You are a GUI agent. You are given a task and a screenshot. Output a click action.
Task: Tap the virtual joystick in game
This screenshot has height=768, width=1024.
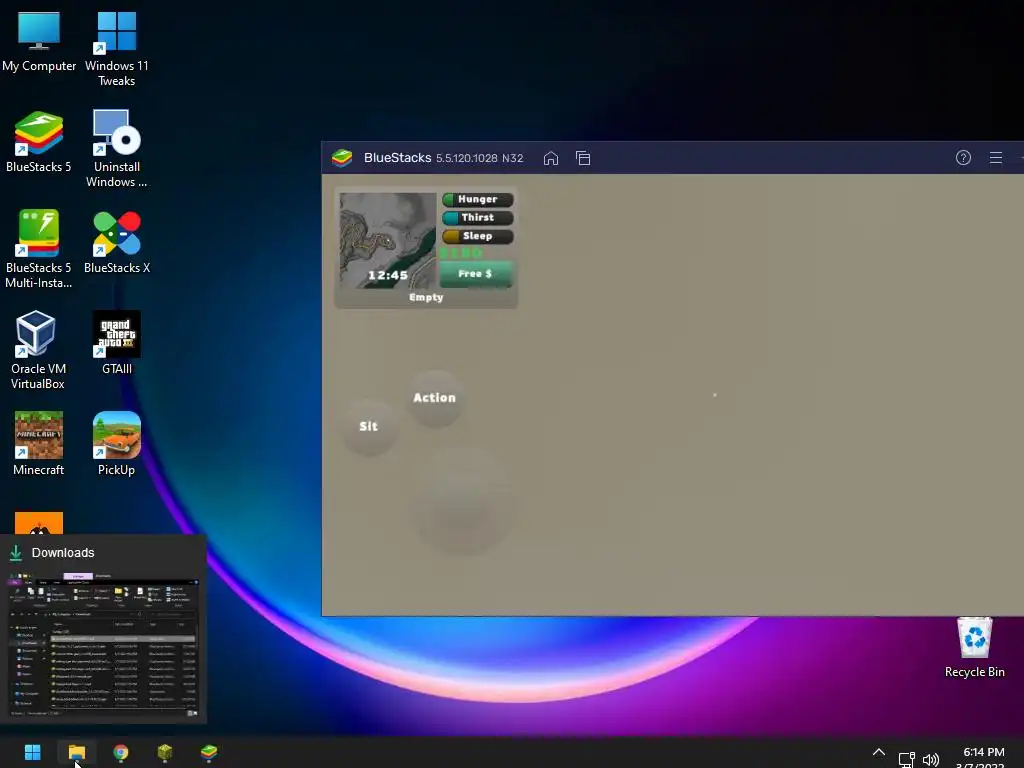click(462, 500)
